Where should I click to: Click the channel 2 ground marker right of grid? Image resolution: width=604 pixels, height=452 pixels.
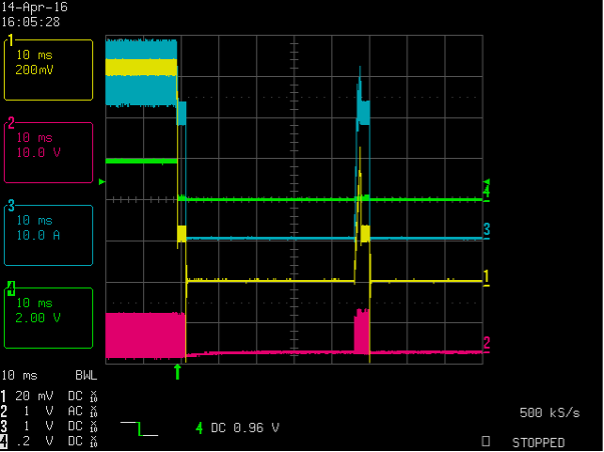point(487,344)
